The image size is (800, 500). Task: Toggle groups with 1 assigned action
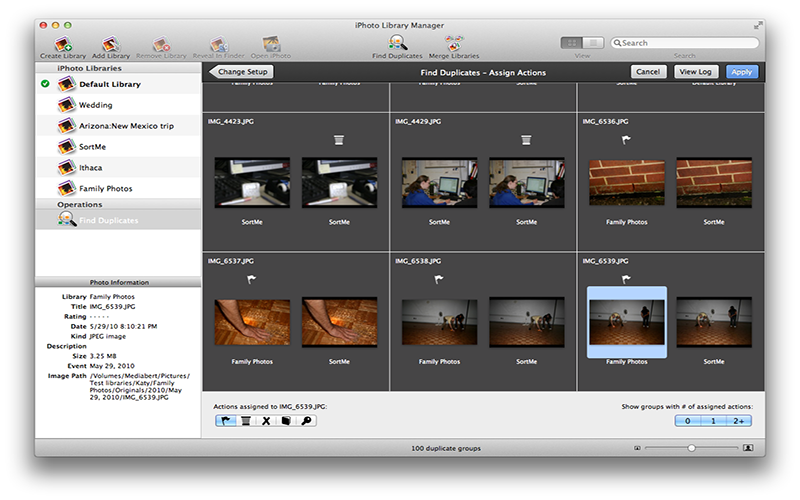[713, 421]
